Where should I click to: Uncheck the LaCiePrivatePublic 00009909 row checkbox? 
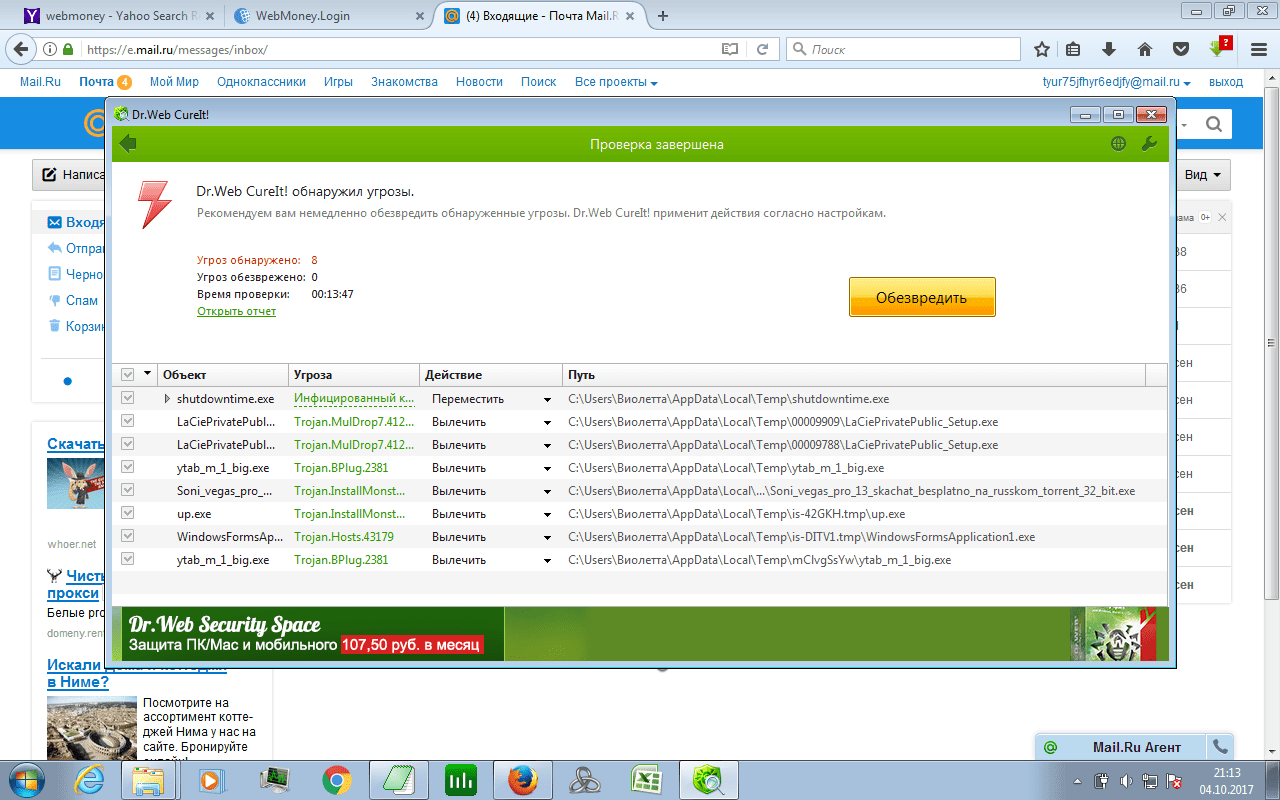(127, 421)
